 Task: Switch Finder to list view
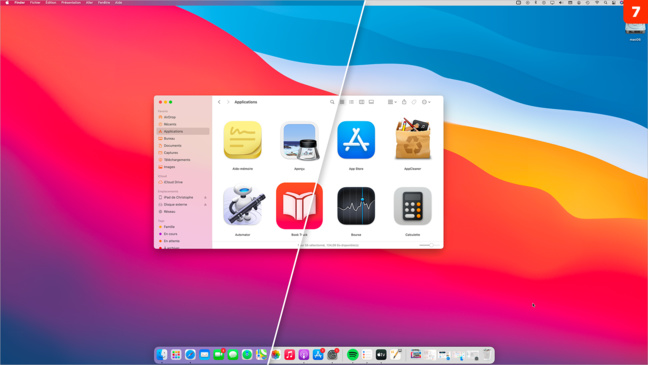(x=351, y=102)
